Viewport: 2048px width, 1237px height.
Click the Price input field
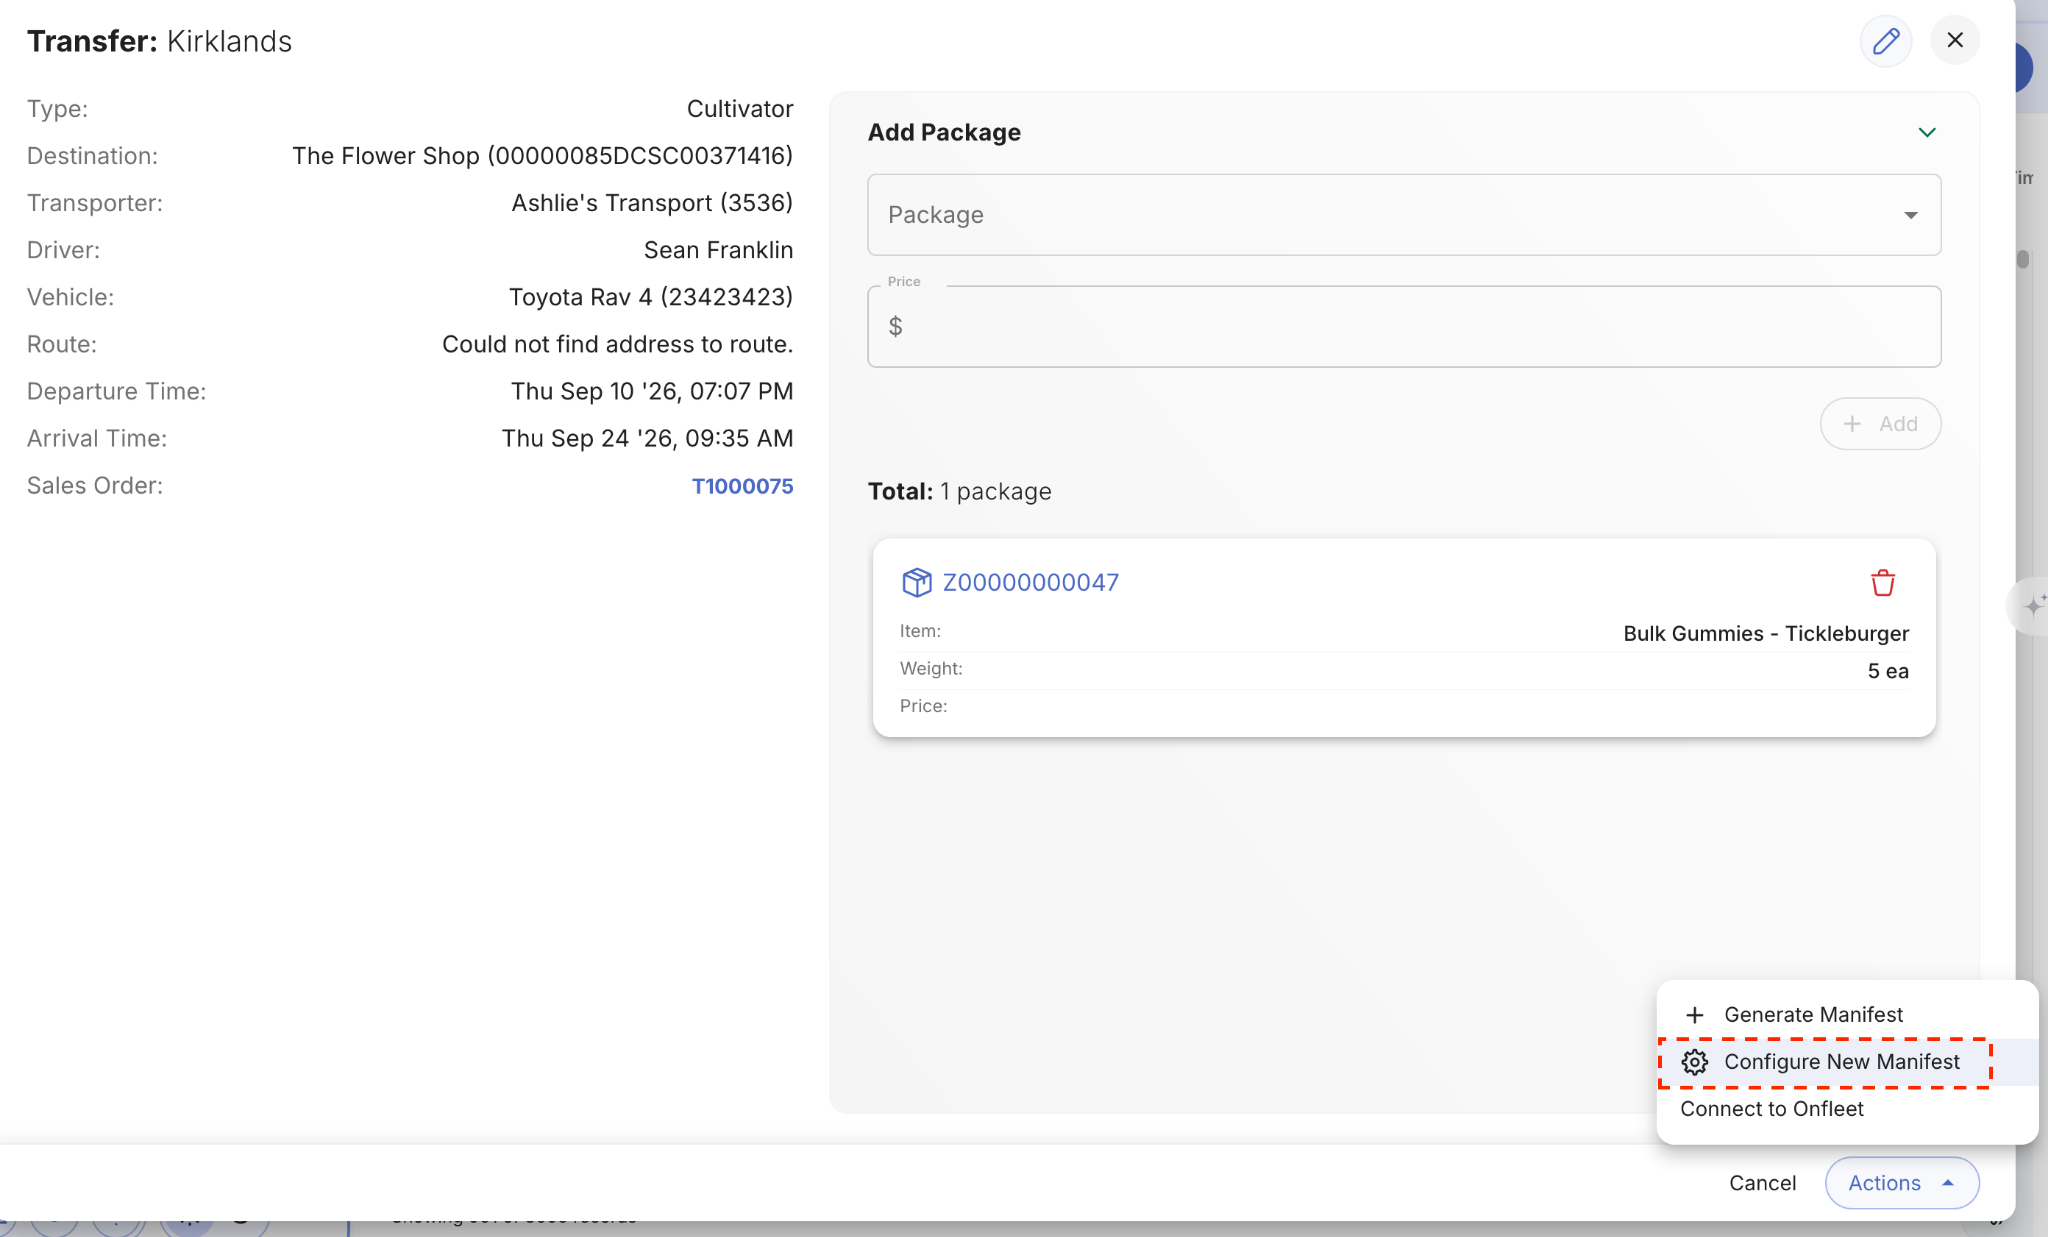[x=1404, y=327]
